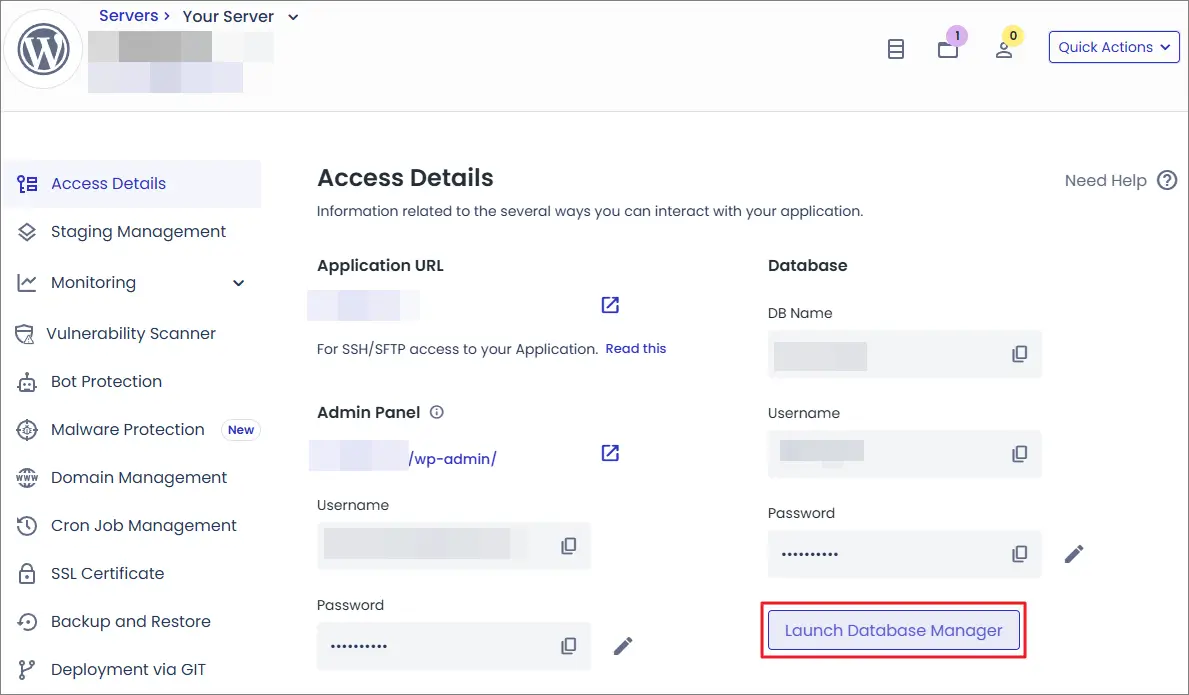Open the Quick Actions dropdown
Viewport: 1189px width, 695px height.
[1114, 47]
